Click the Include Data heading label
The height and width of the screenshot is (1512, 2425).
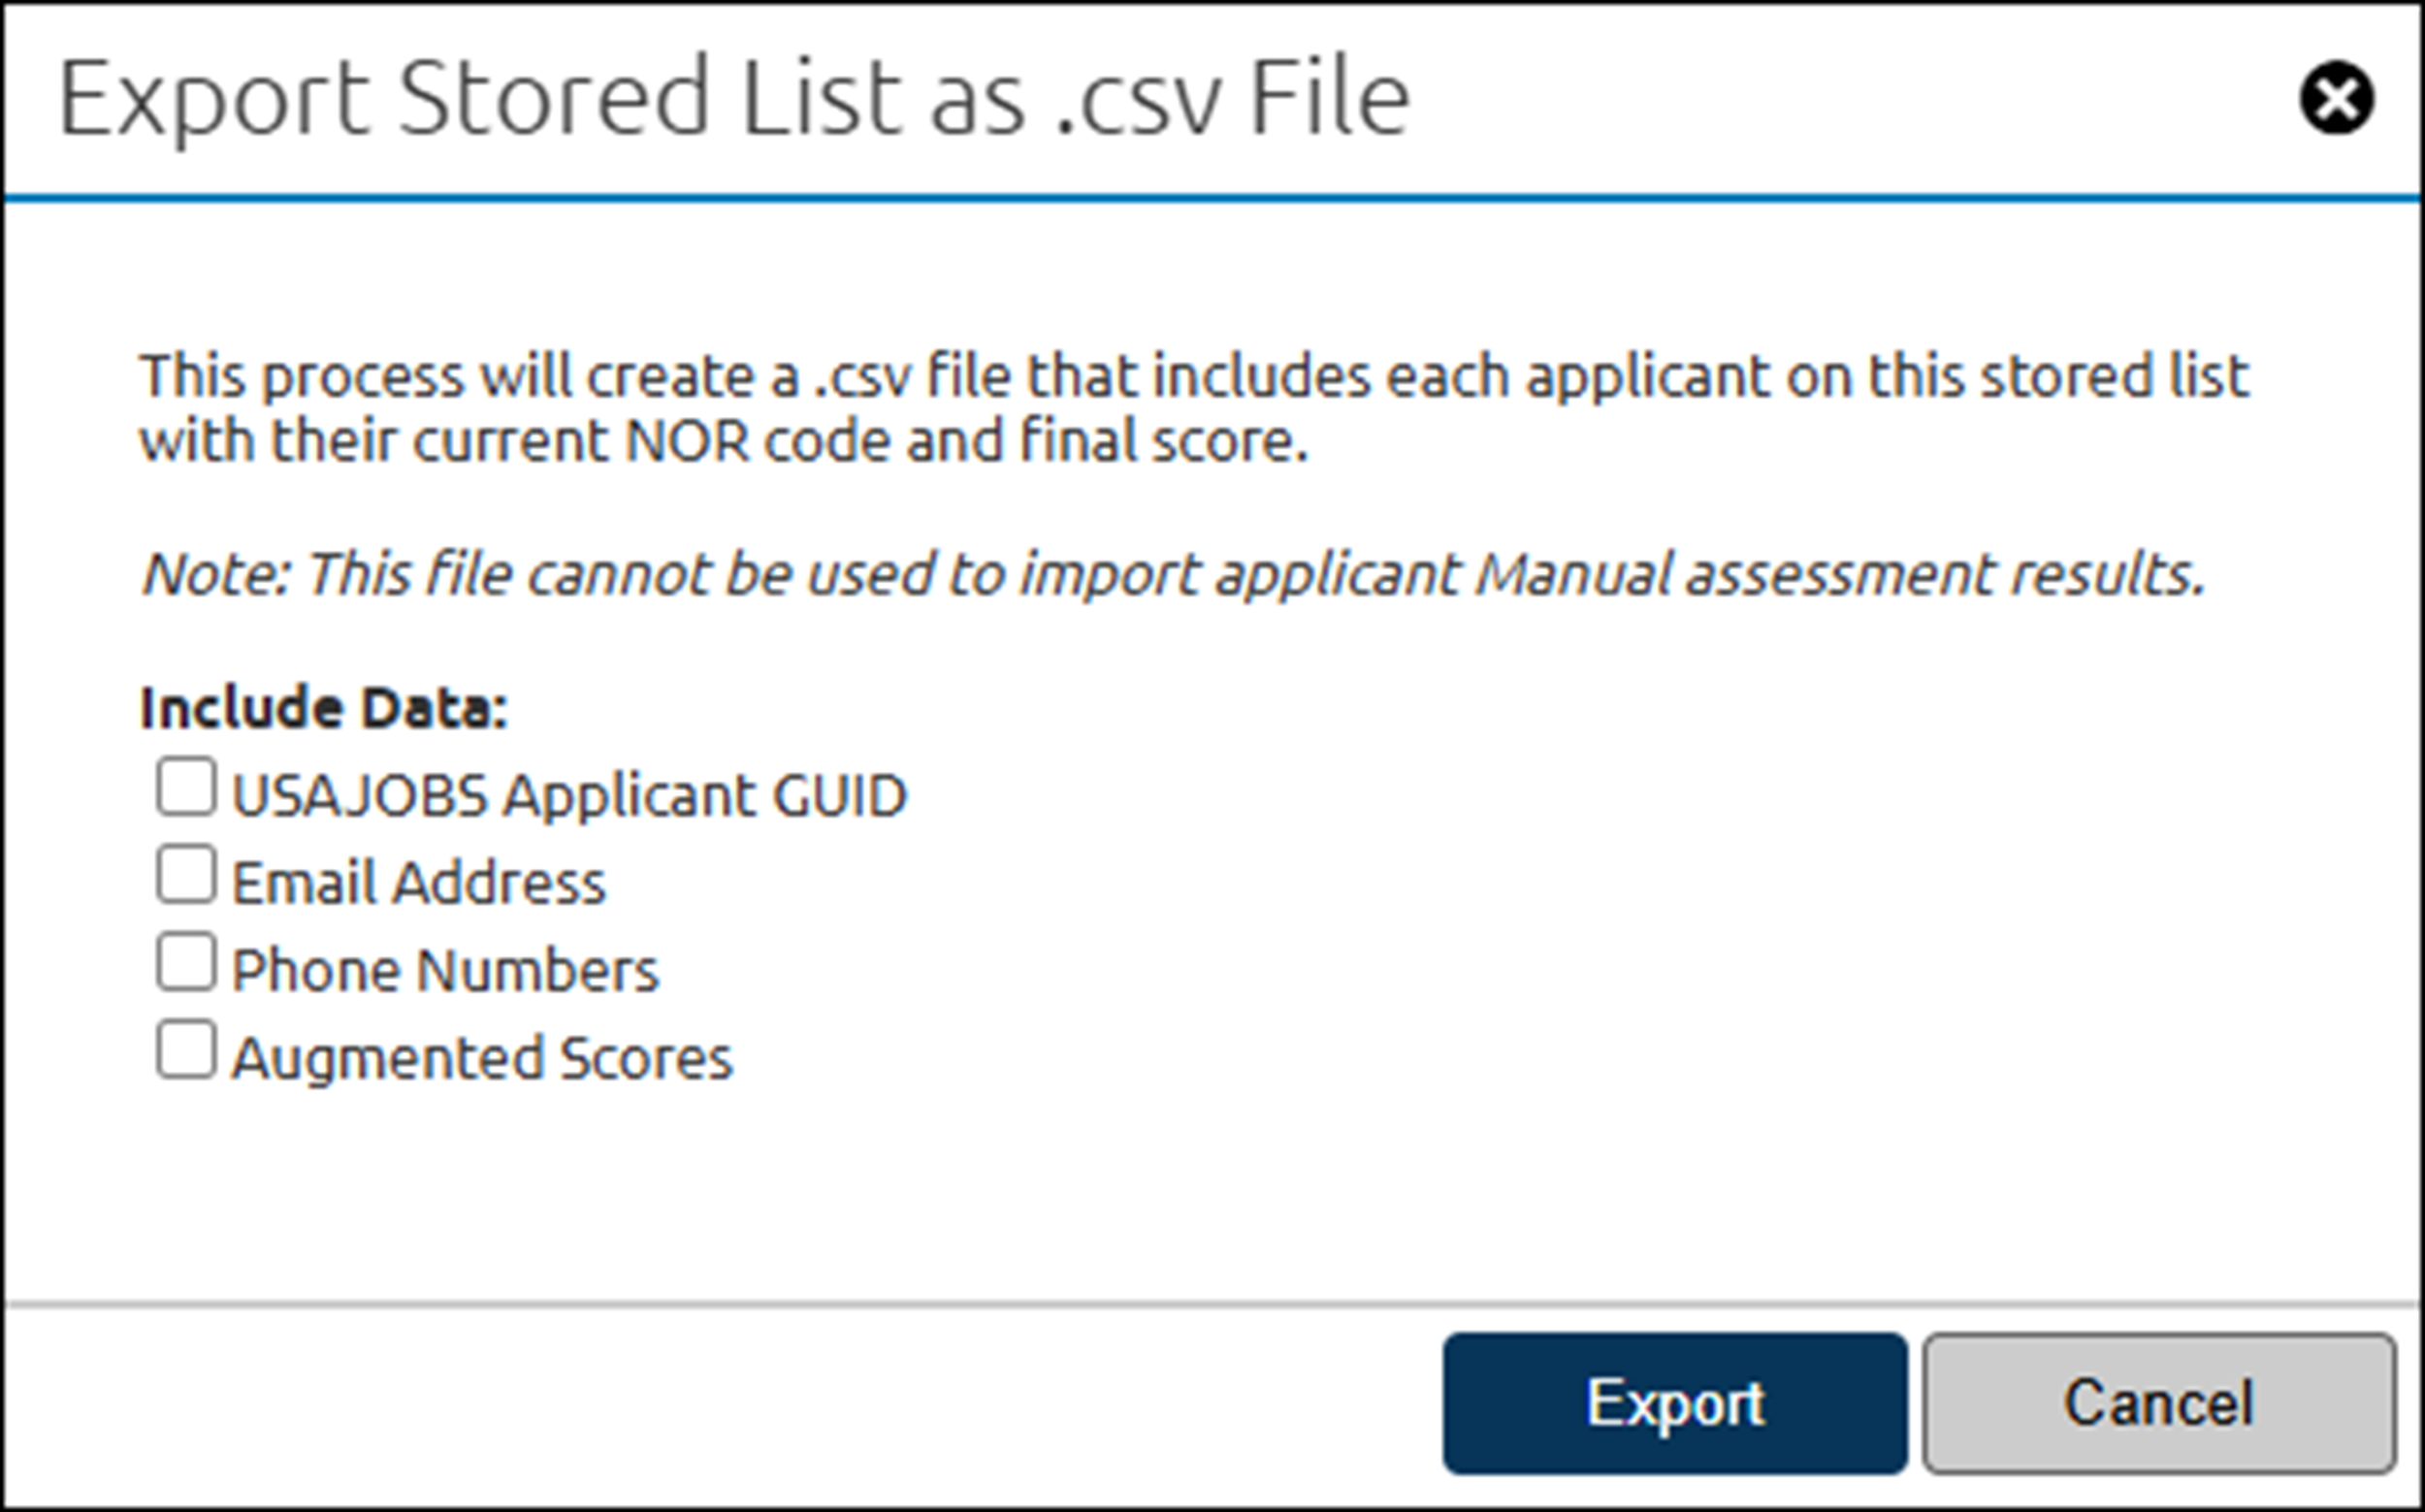point(324,707)
